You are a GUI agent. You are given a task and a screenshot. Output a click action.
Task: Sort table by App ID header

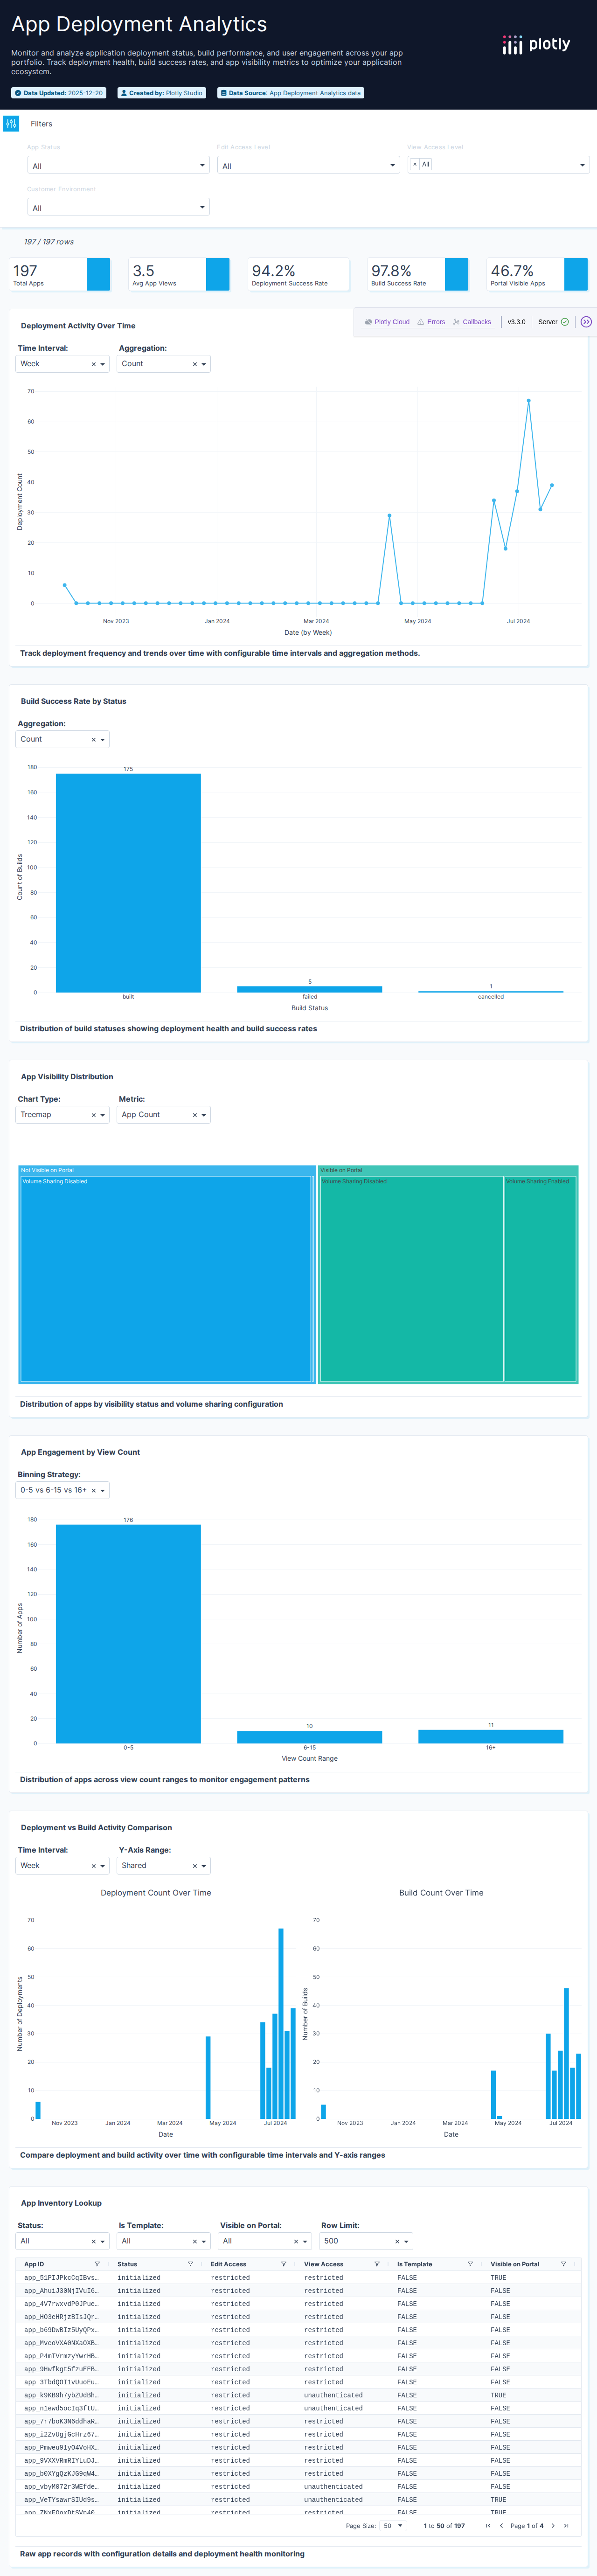point(34,2265)
